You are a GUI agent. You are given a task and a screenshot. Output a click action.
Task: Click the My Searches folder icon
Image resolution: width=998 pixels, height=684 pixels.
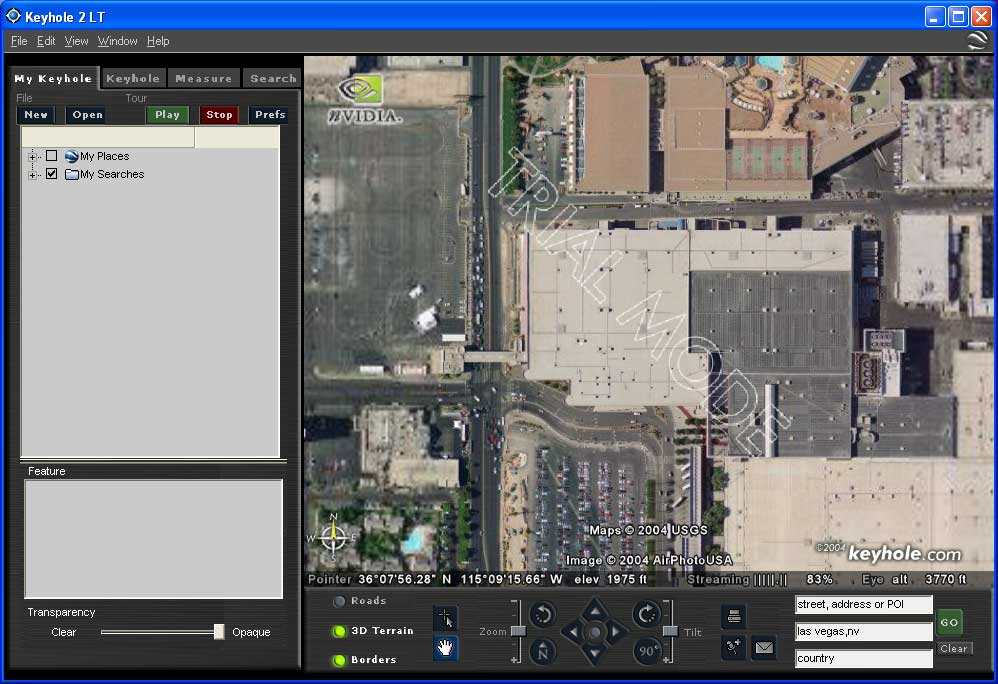[x=71, y=174]
